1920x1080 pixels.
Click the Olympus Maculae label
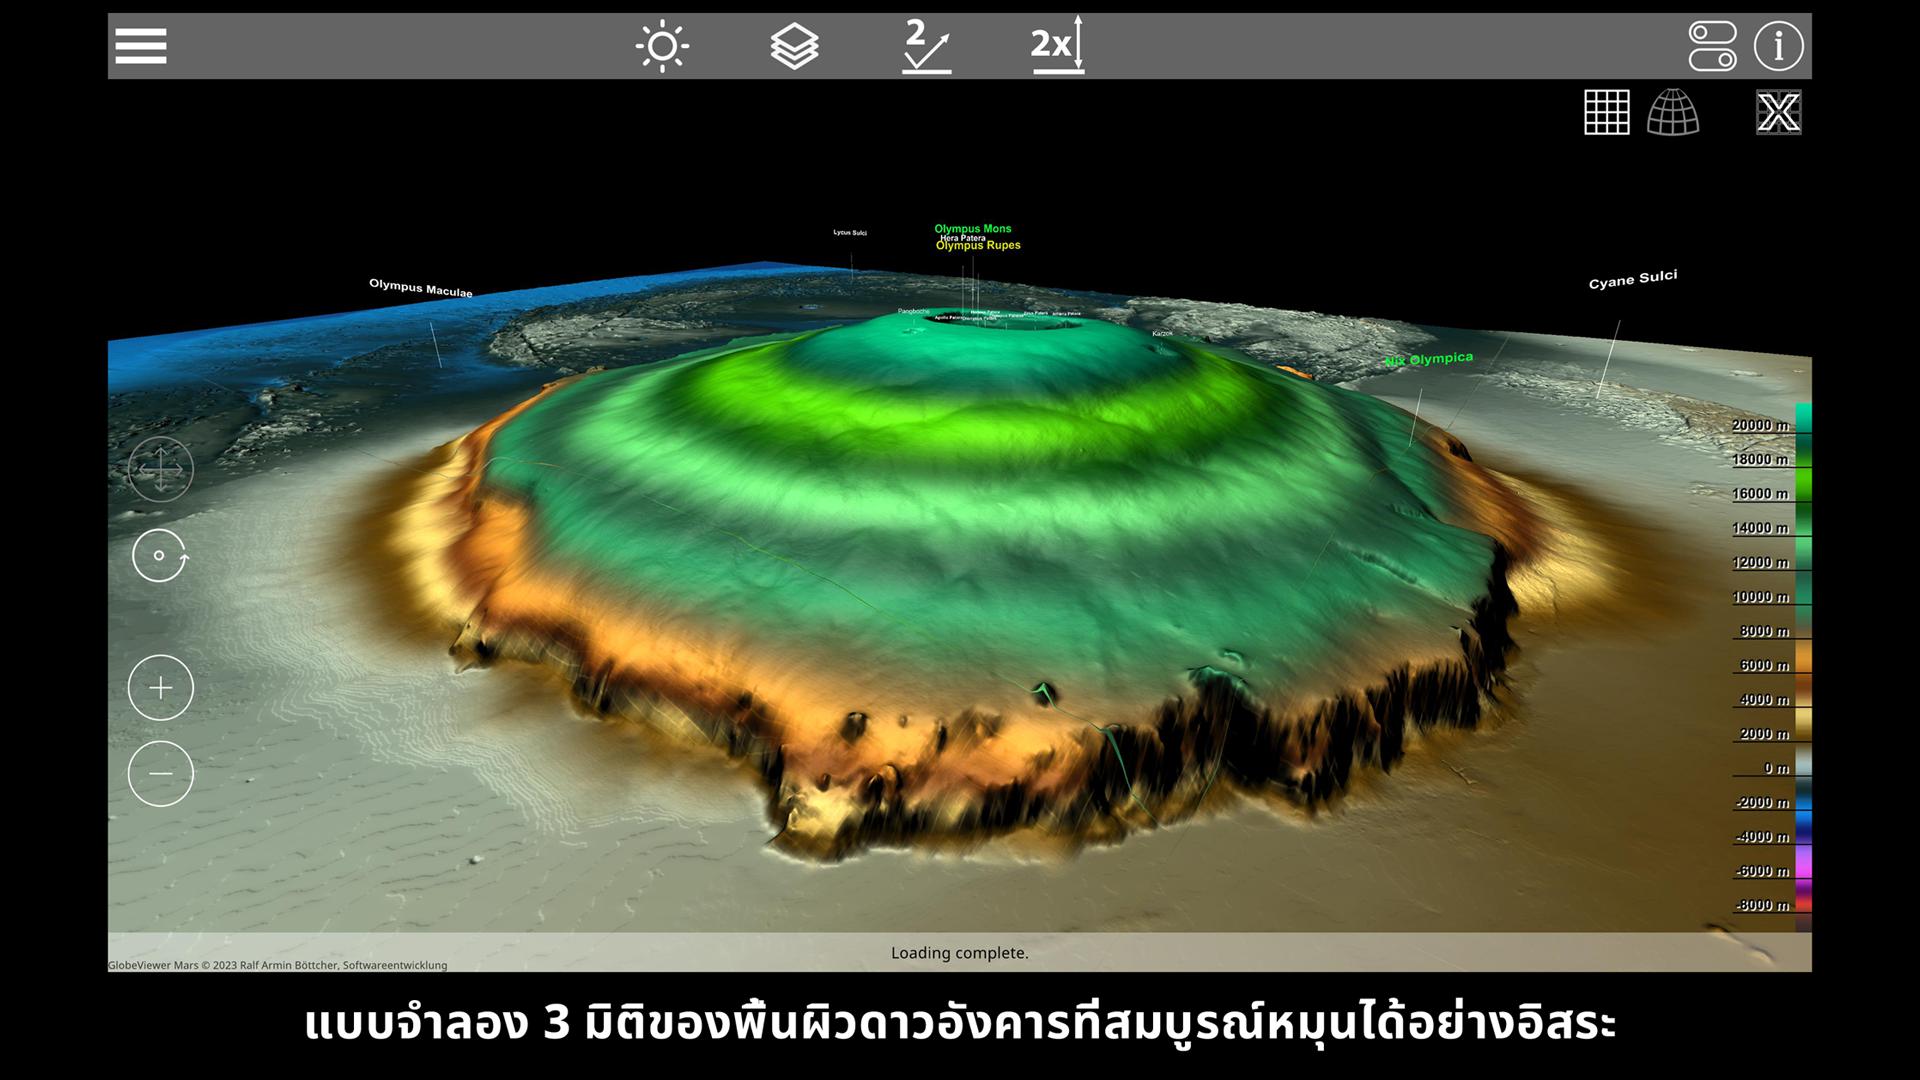pos(421,288)
